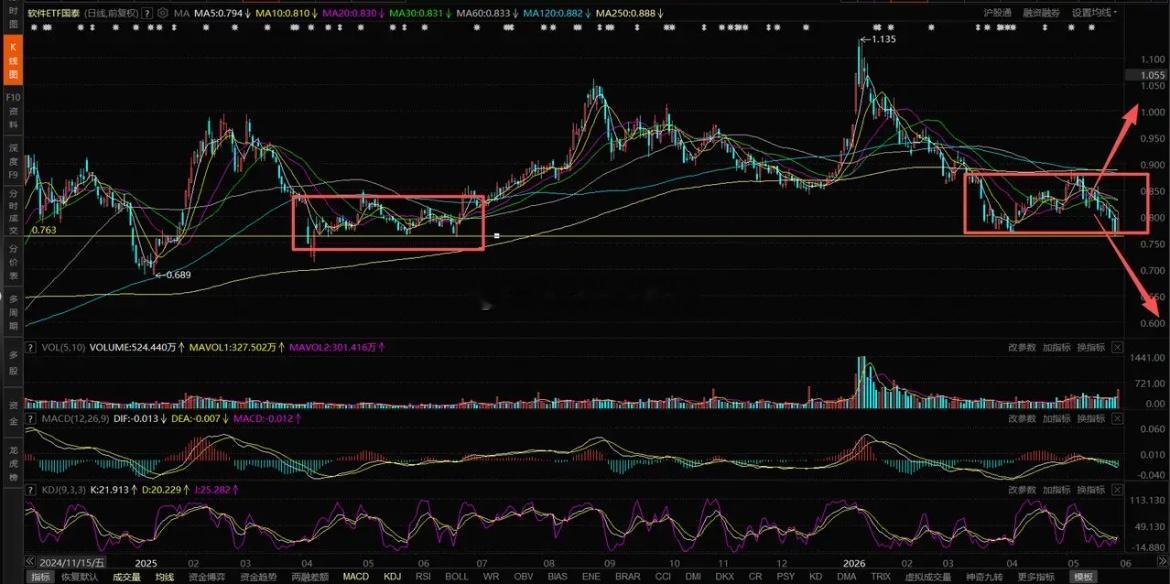
Task: Close the VOL indicator panel with its X
Action: click(x=1117, y=347)
